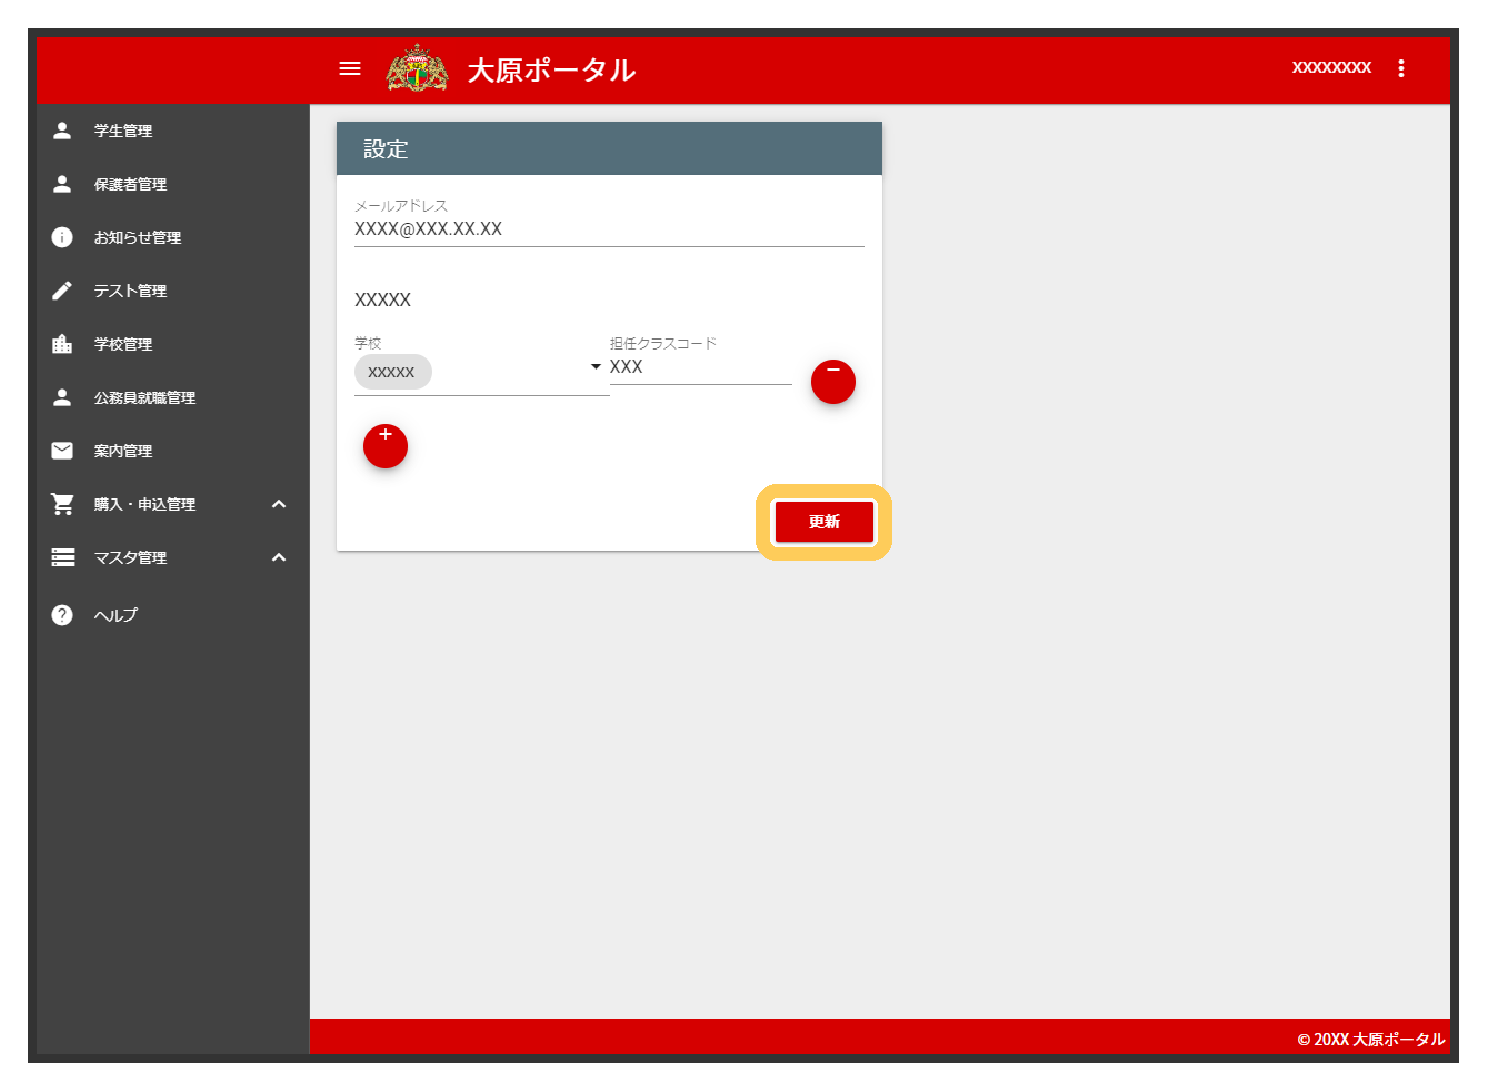Open the hamburger navigation menu
Screen dimensions: 1487x1086
[x=350, y=69]
